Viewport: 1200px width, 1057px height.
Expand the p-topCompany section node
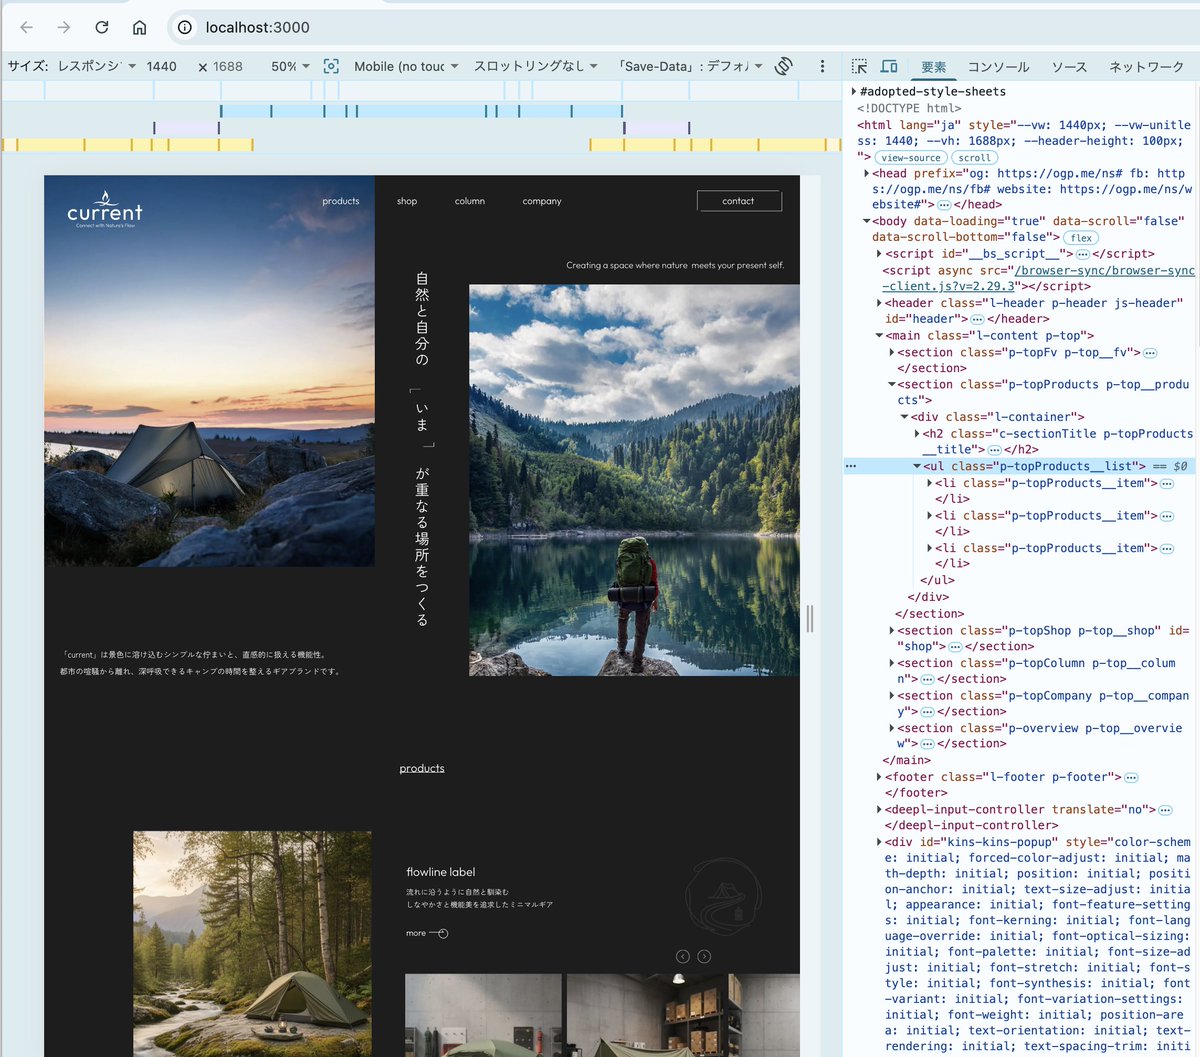tap(893, 696)
